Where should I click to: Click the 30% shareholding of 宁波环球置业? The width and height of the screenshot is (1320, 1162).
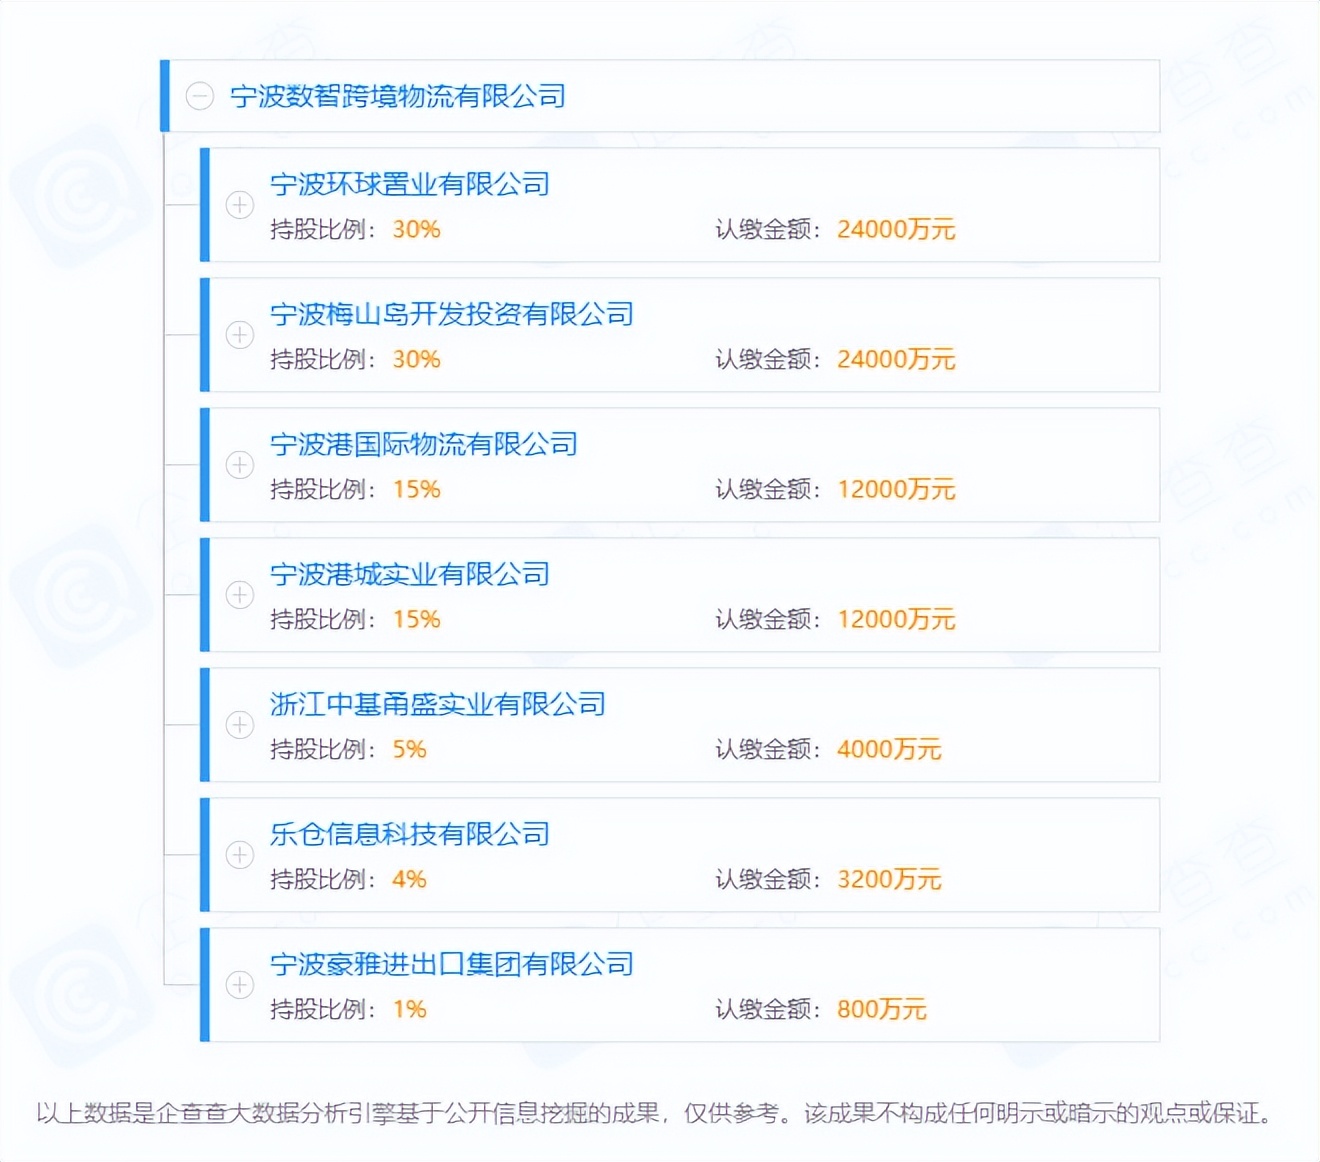(x=417, y=229)
